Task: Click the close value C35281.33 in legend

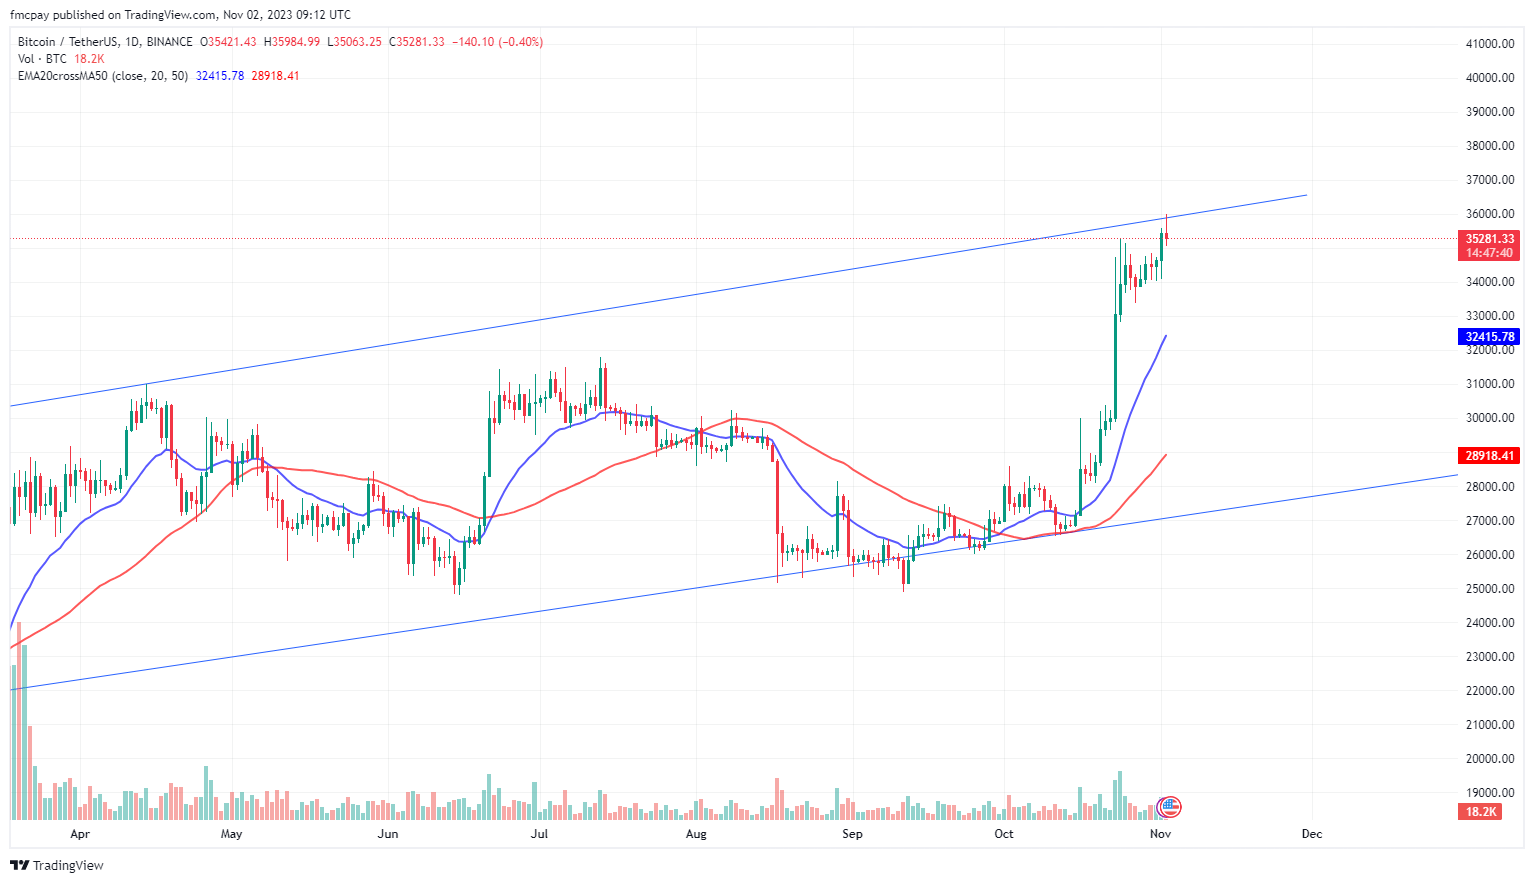Action: coord(416,42)
